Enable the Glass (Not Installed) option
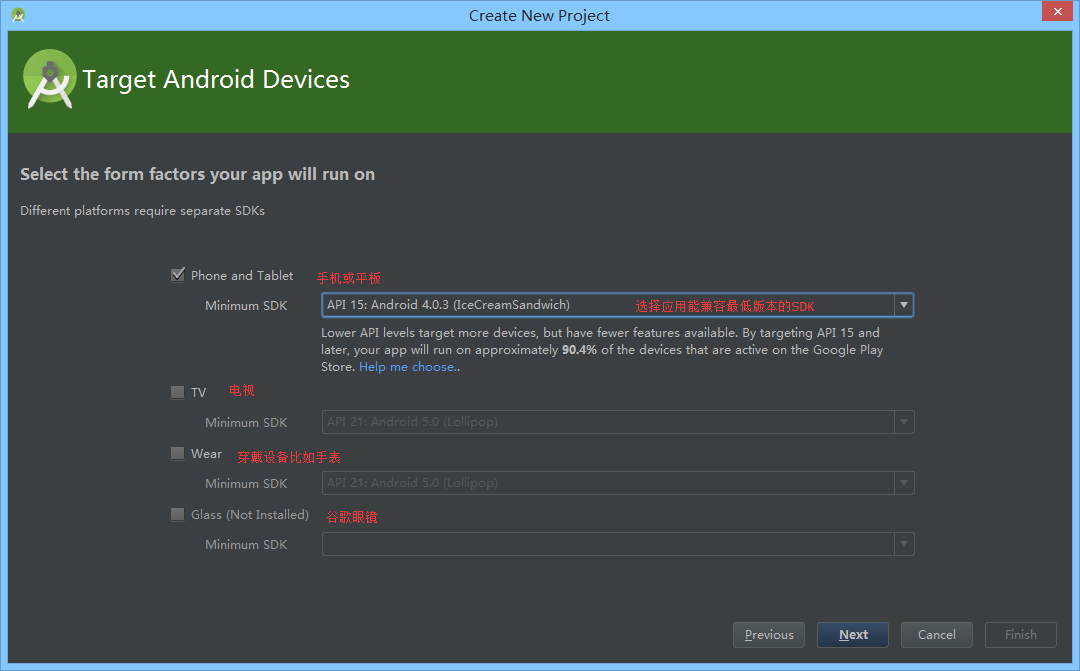This screenshot has width=1080, height=671. point(177,514)
